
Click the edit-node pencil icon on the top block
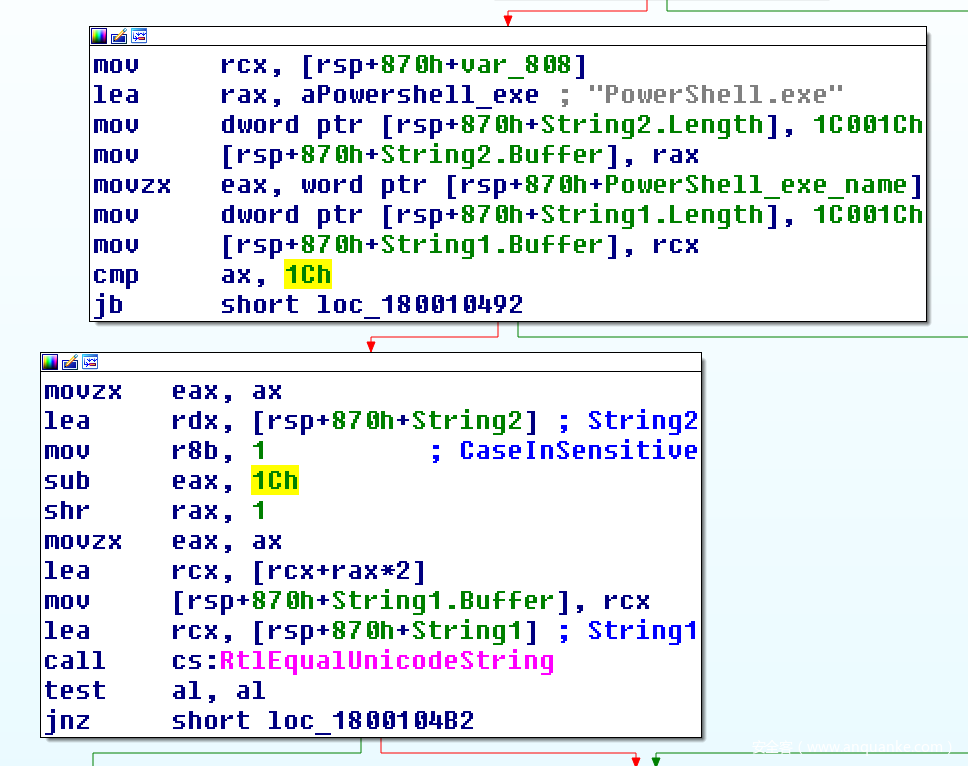coord(119,36)
